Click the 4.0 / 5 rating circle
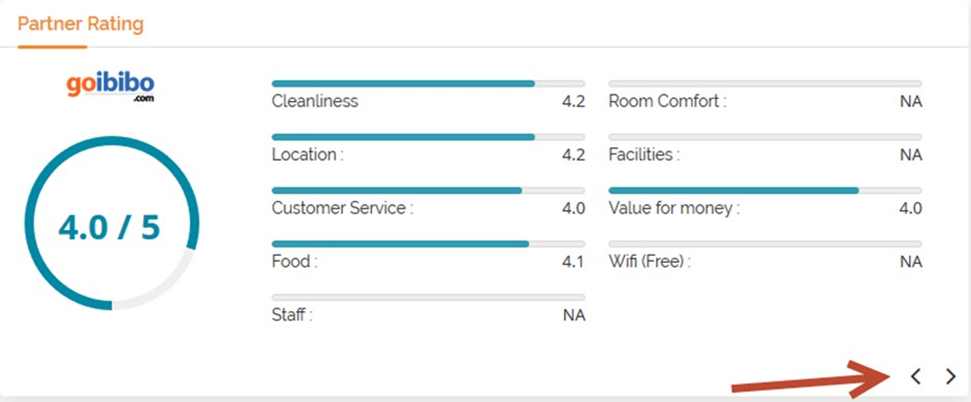 [111, 228]
